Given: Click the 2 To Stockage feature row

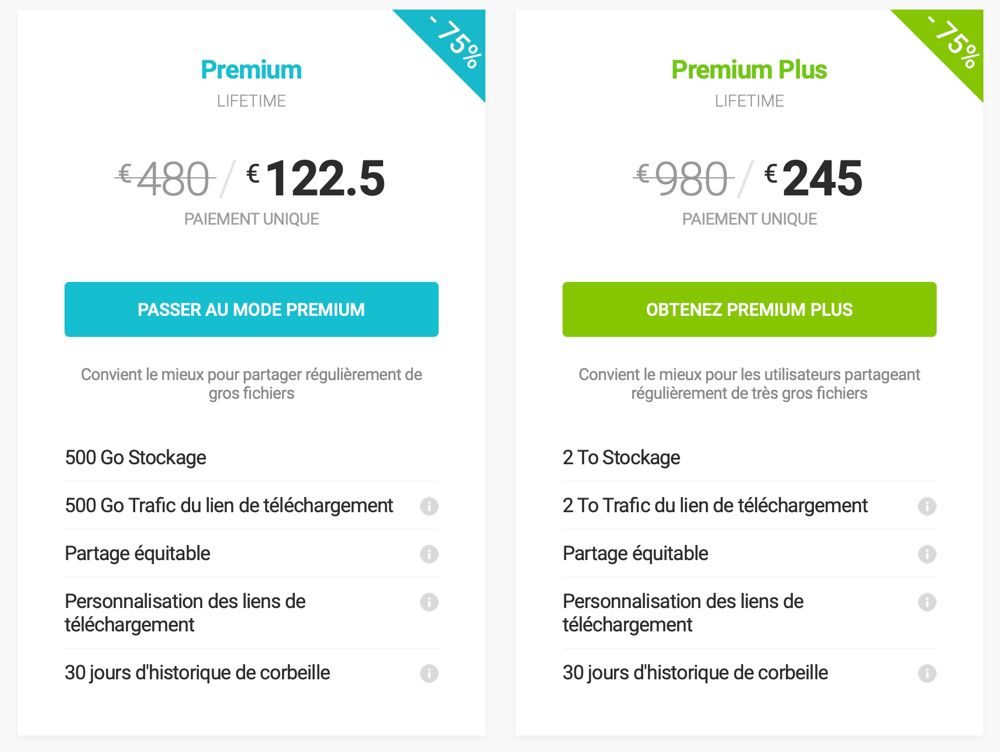Looking at the screenshot, I should tap(749, 457).
